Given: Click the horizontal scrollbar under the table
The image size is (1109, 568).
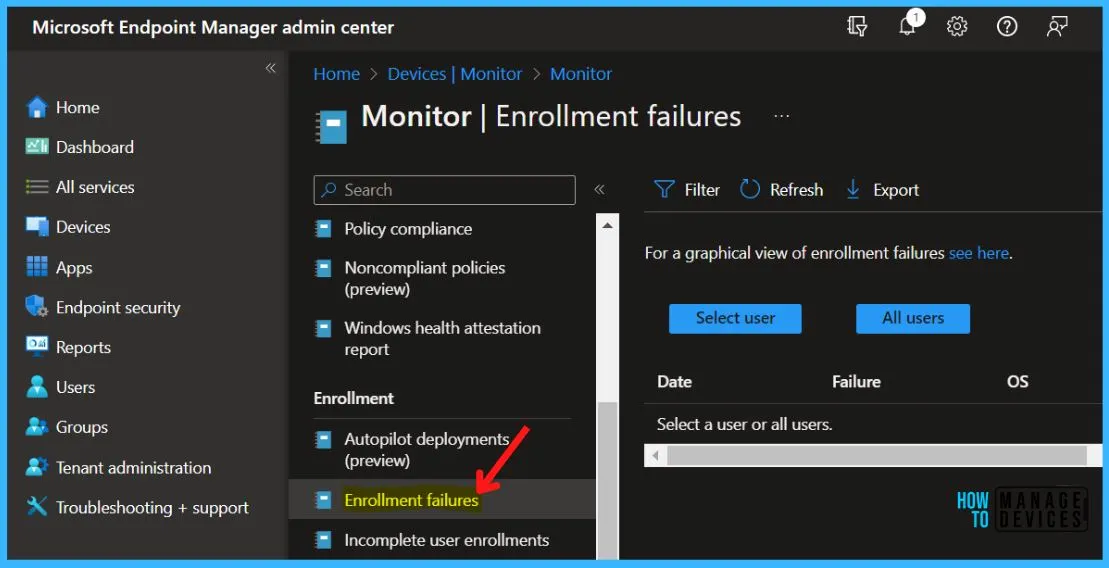Looking at the screenshot, I should pyautogui.click(x=873, y=456).
